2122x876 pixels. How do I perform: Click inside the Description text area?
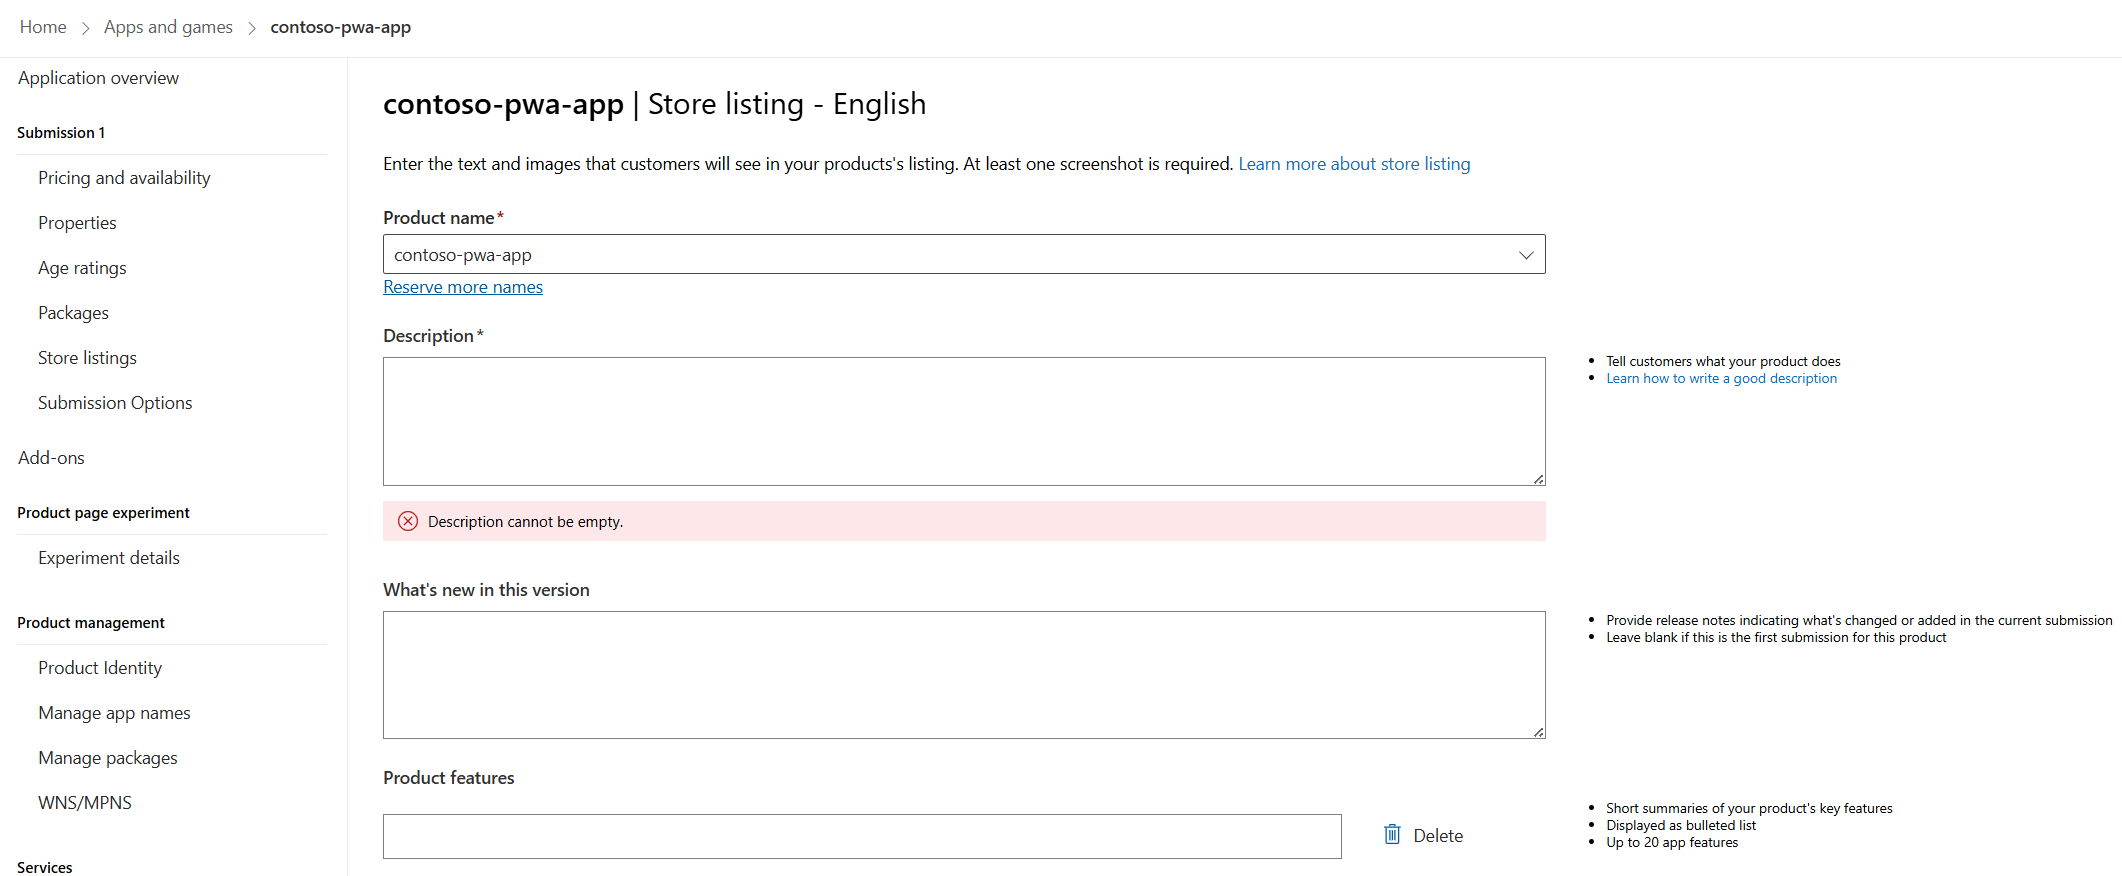963,421
